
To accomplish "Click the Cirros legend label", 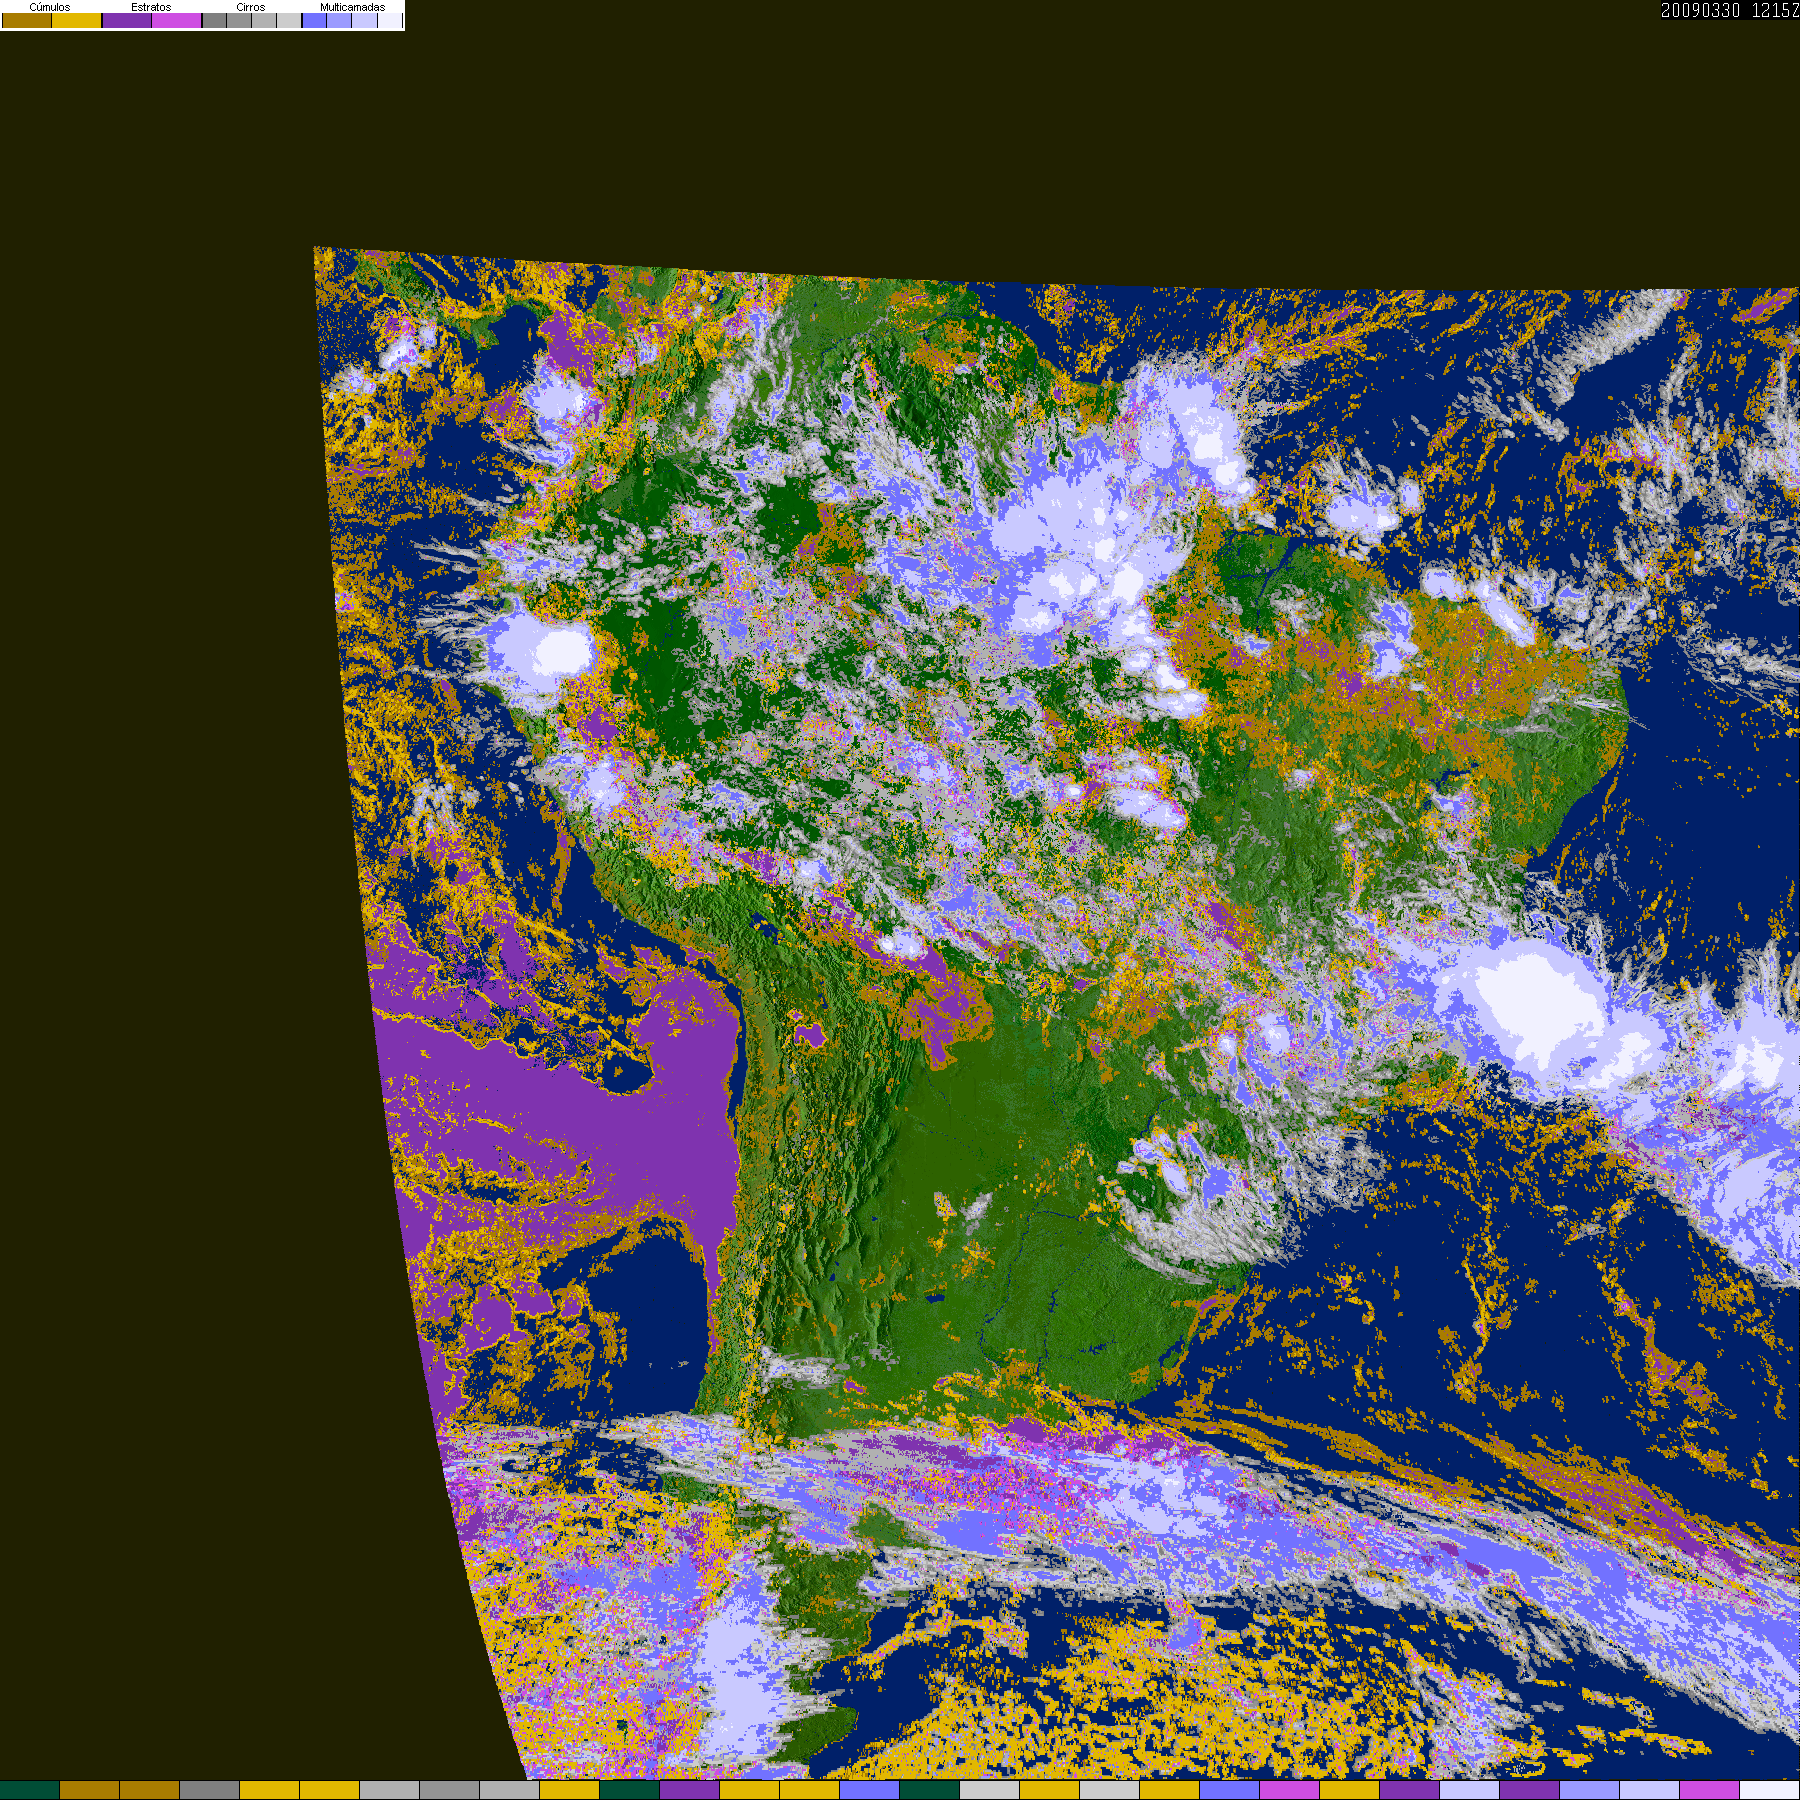I will coord(251,7).
